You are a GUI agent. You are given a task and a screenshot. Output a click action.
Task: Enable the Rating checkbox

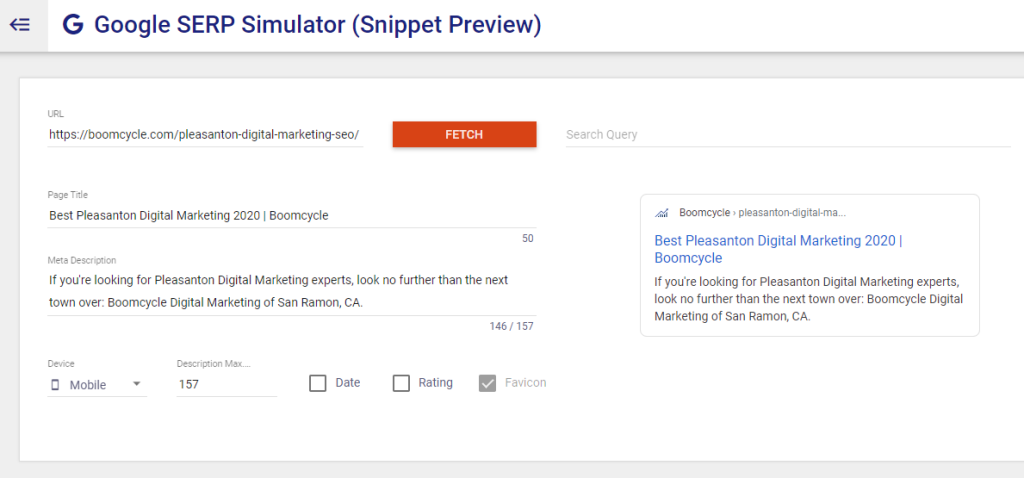pyautogui.click(x=401, y=383)
